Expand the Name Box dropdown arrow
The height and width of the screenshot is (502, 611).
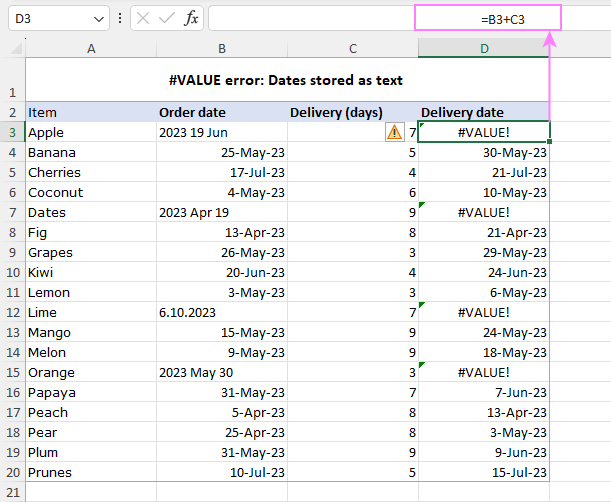[x=98, y=18]
